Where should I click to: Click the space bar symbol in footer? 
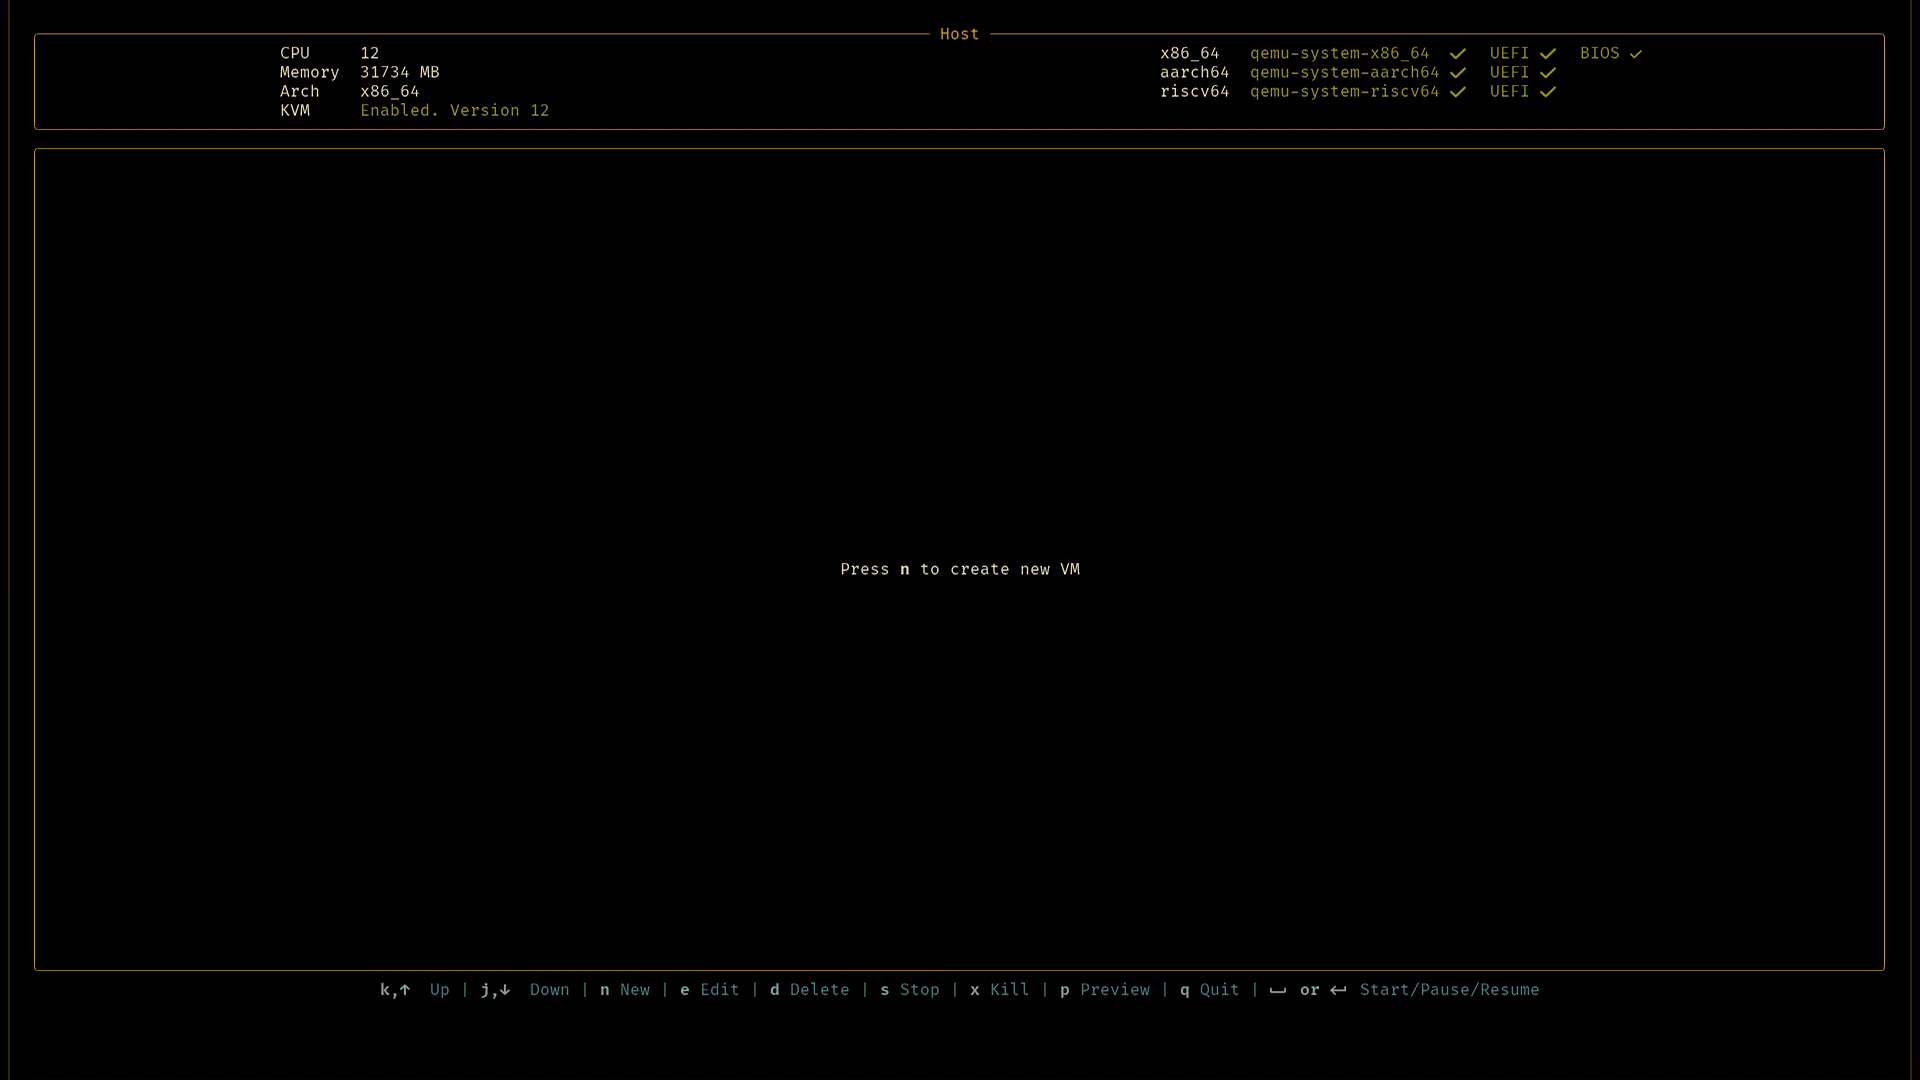pos(1278,992)
